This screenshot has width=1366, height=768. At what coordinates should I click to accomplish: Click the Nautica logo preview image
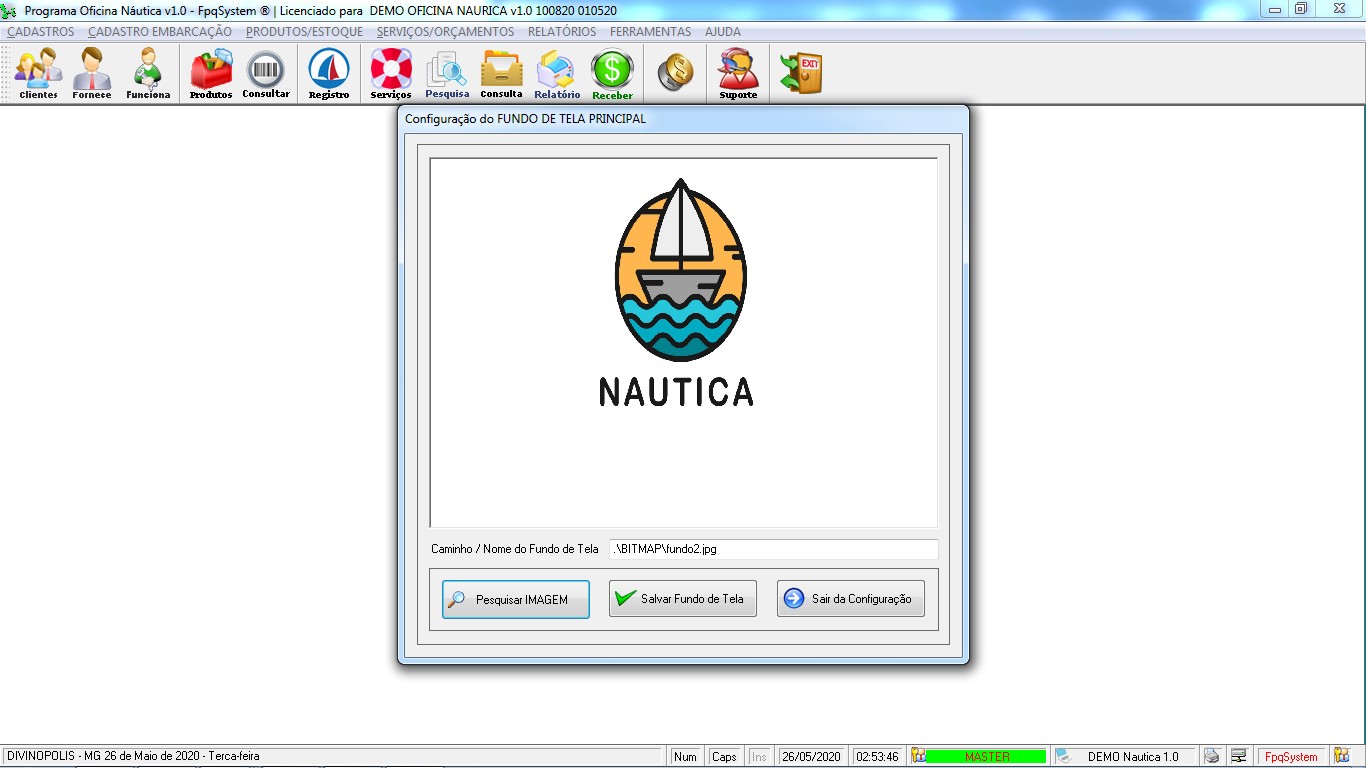click(x=684, y=343)
